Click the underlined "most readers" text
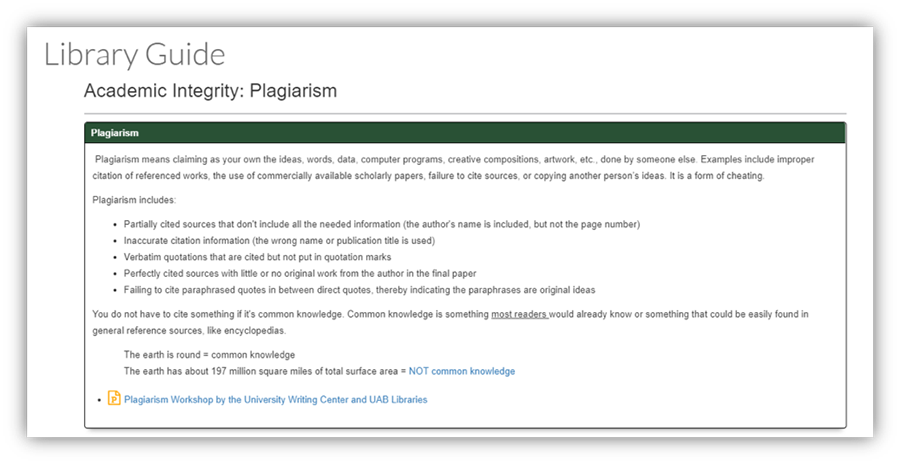Image resolution: width=900 pixels, height=464 pixels. [518, 314]
